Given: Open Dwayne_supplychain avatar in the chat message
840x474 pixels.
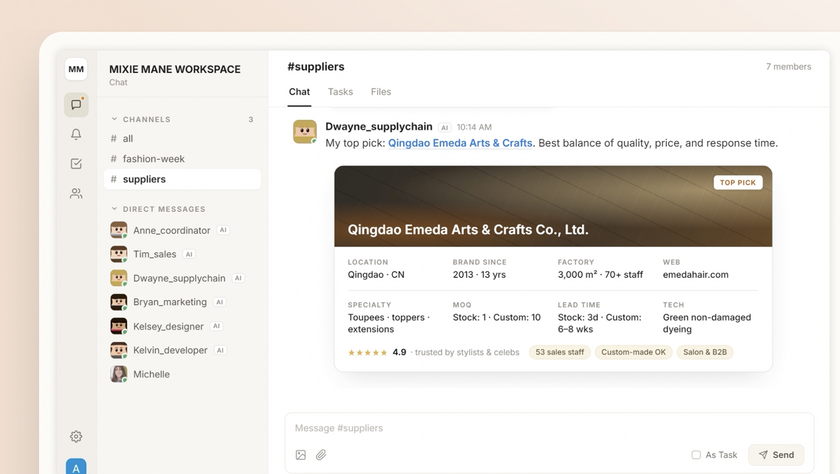Looking at the screenshot, I should click(x=304, y=132).
